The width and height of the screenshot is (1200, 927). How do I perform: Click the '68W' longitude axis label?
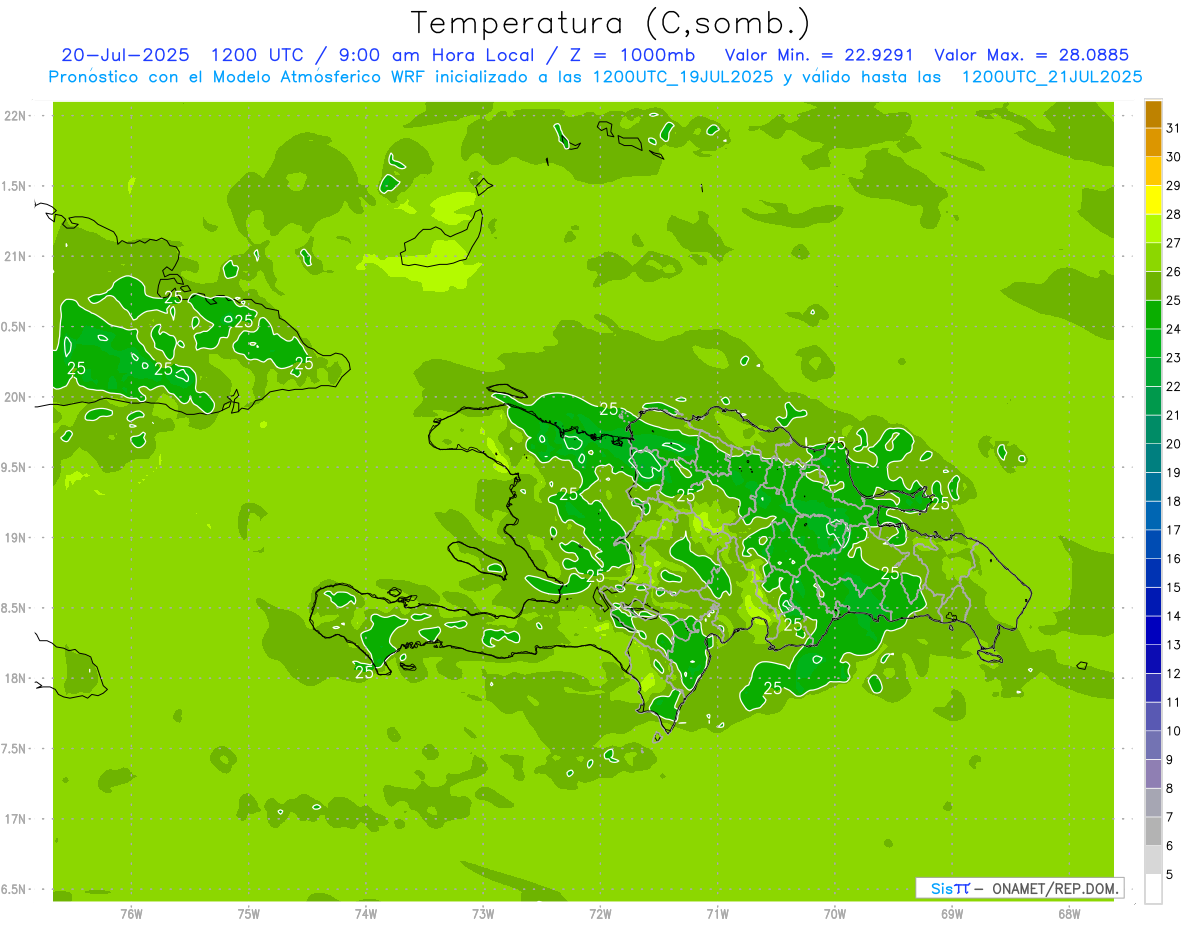(1069, 913)
